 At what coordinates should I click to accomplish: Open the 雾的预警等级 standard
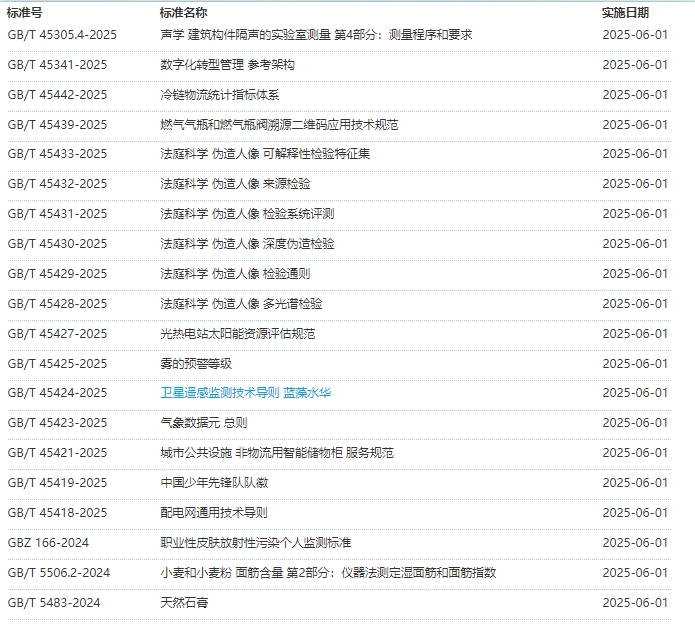[x=196, y=364]
